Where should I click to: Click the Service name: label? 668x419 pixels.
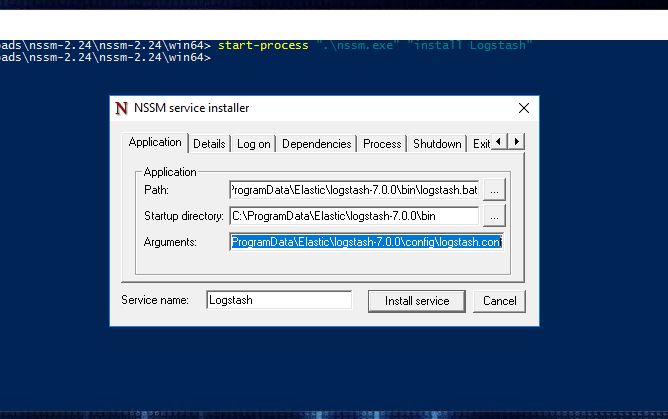tap(155, 300)
